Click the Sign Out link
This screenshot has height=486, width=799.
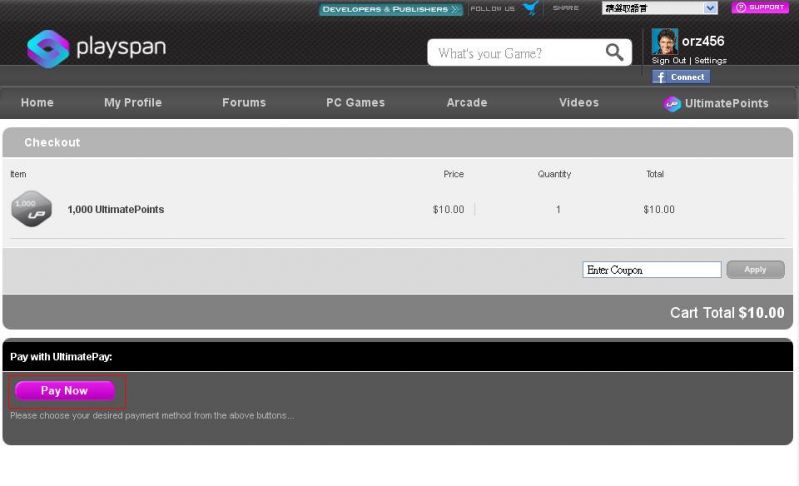[x=668, y=61]
